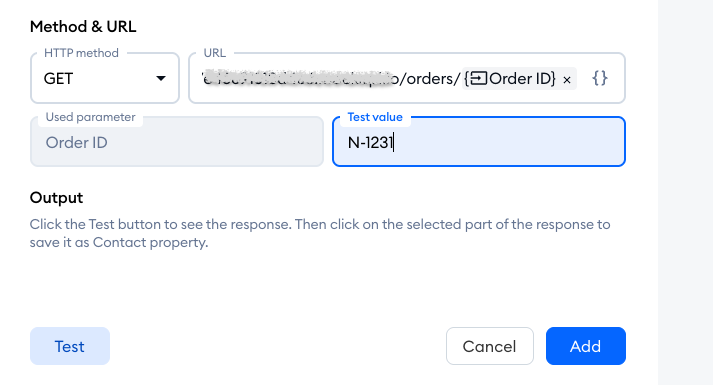Click the Used parameter label

[x=90, y=117]
